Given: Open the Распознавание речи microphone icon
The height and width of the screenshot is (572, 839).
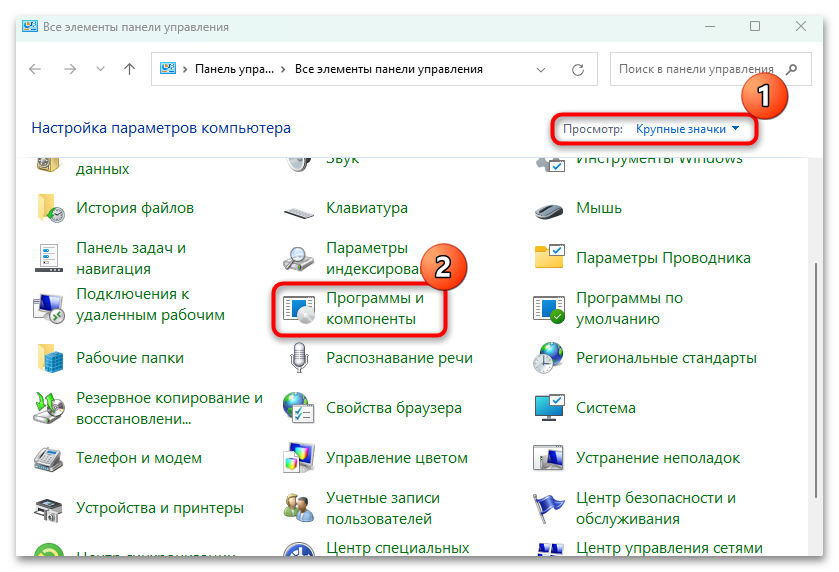Looking at the screenshot, I should click(x=299, y=358).
